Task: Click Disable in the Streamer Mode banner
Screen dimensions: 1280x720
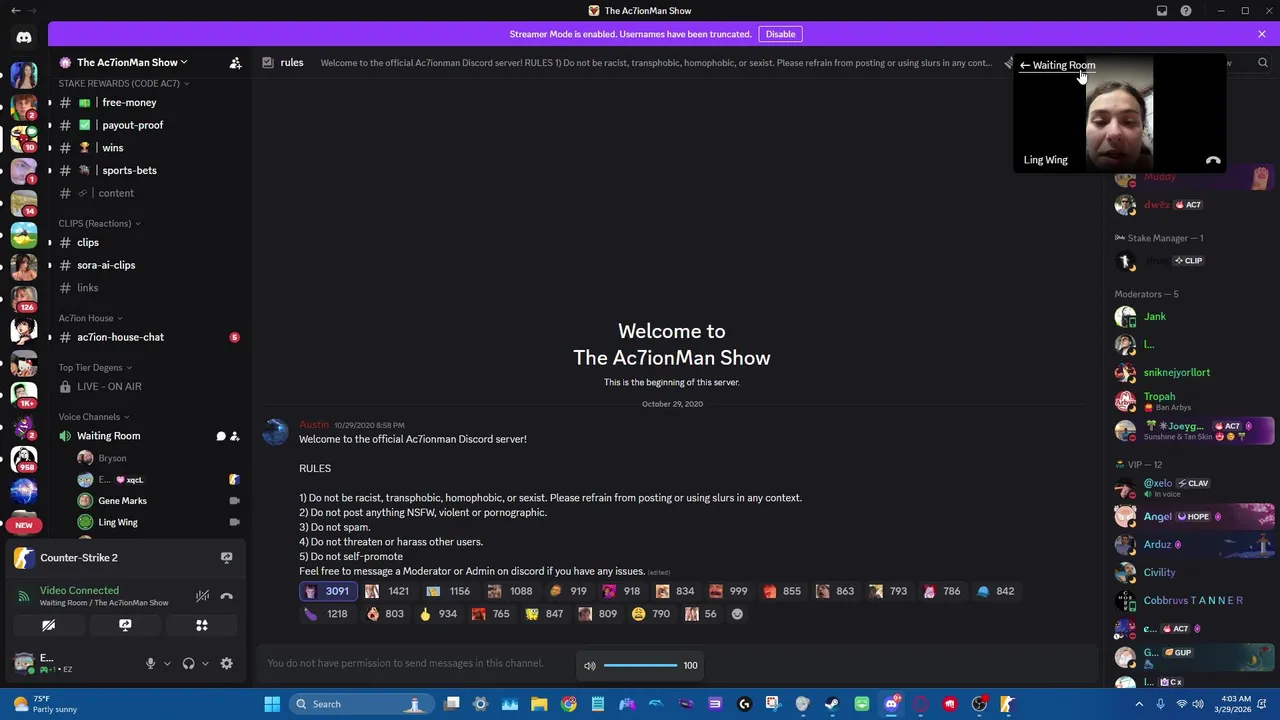Action: (780, 34)
